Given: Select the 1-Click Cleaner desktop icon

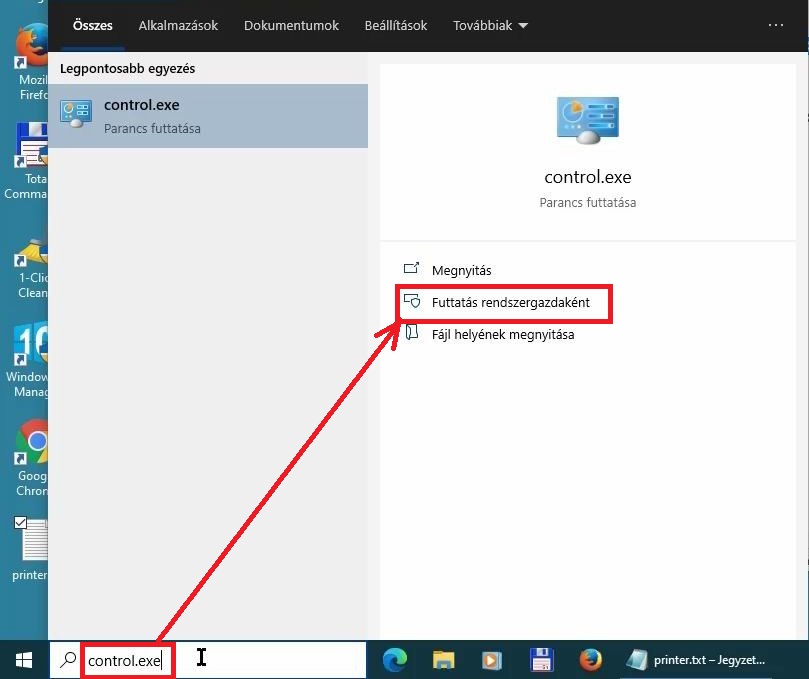Looking at the screenshot, I should [31, 268].
